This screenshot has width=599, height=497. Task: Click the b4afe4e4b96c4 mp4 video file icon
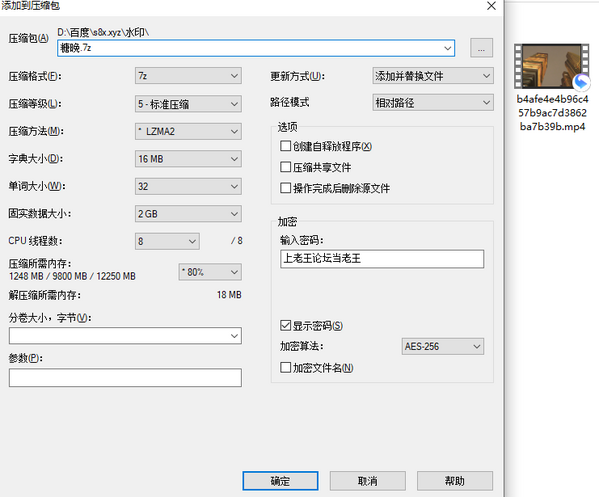(x=552, y=66)
